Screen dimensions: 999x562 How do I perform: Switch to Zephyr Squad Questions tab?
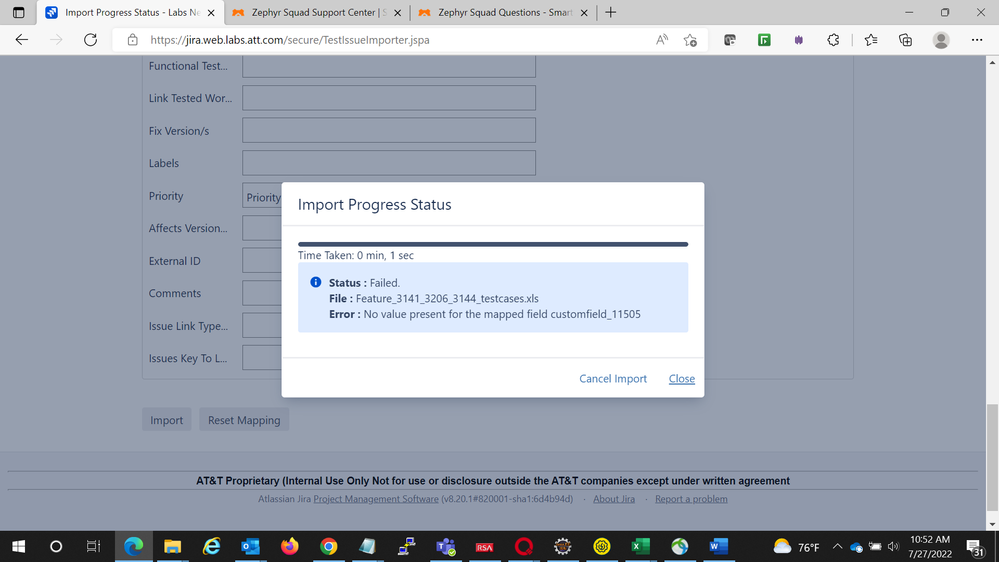coord(500,13)
